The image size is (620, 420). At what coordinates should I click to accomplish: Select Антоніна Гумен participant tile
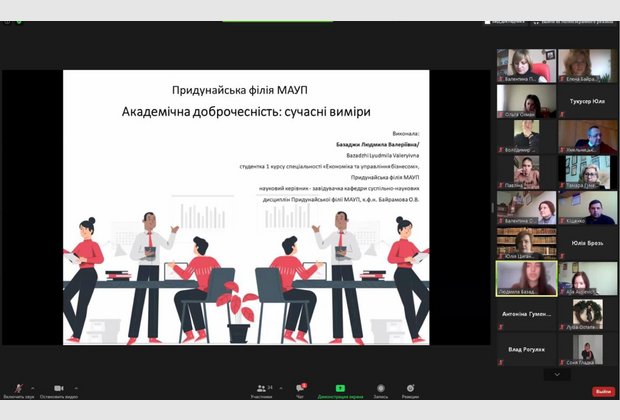coord(526,314)
